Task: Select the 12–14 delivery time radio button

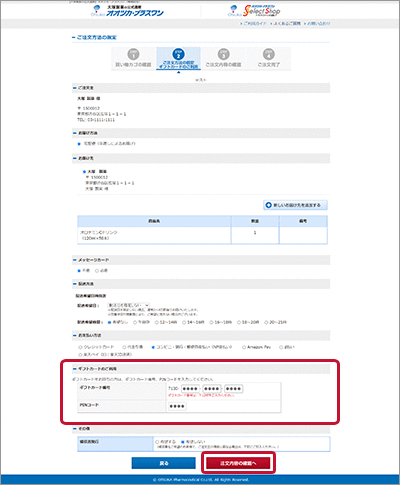Action: [x=157, y=322]
